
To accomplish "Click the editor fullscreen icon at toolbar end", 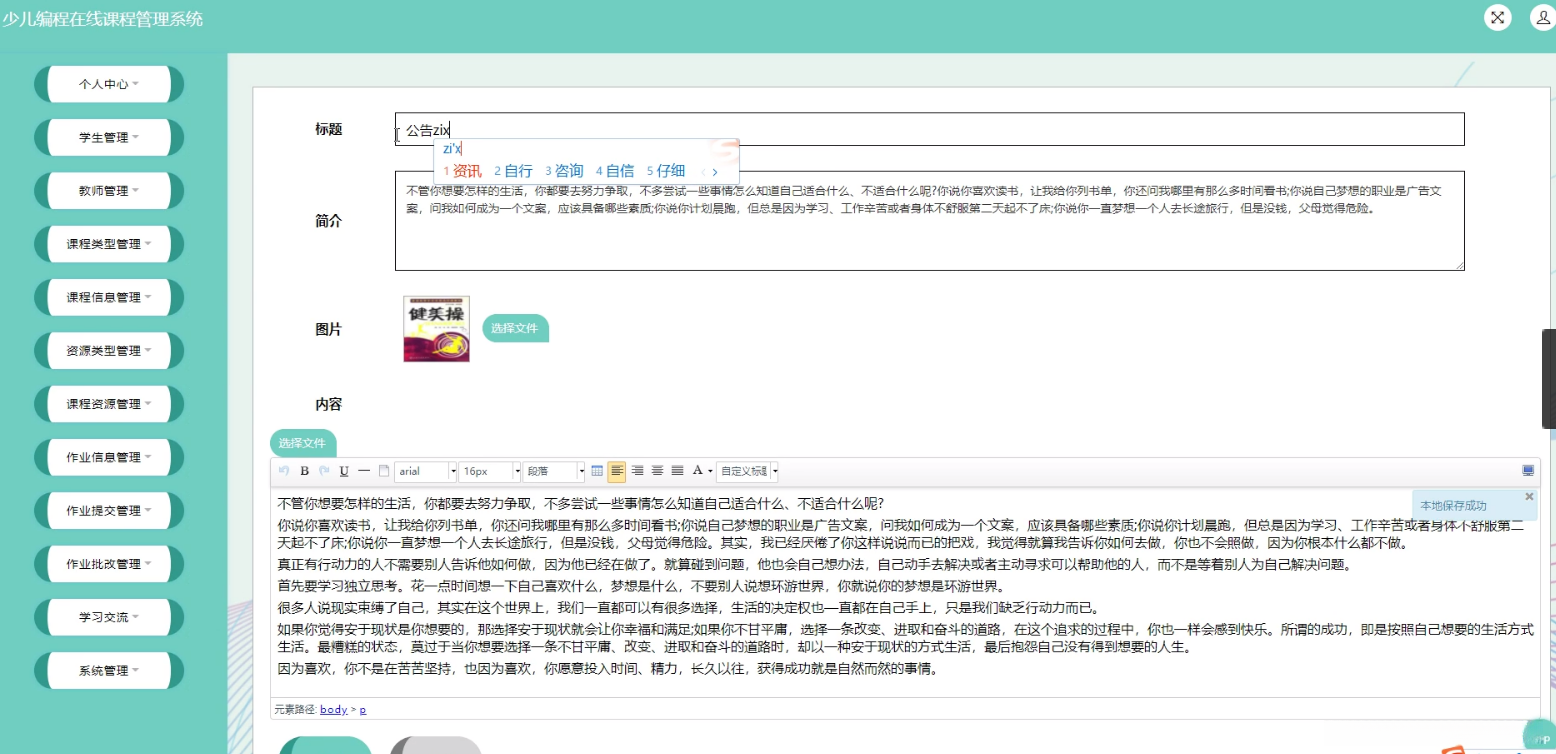I will [1528, 471].
